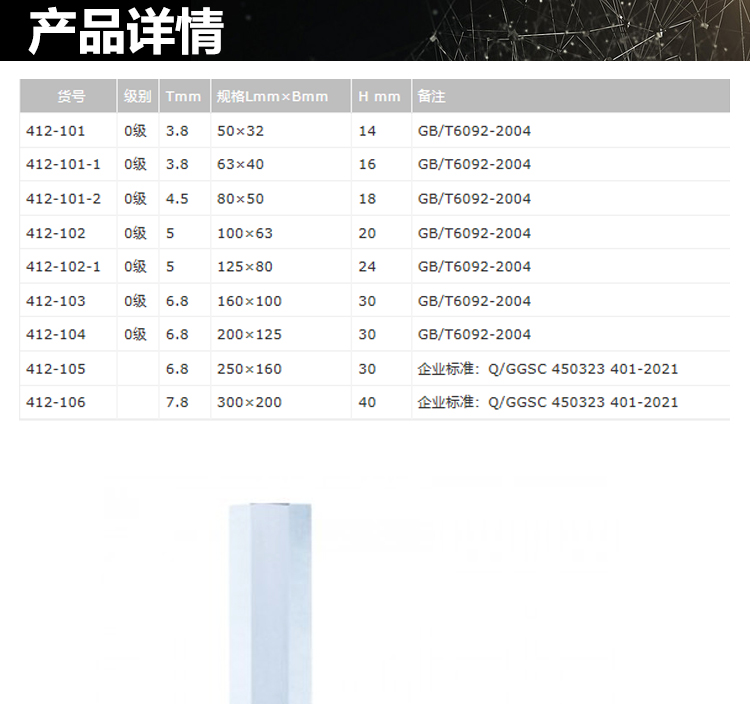This screenshot has width=750, height=704.
Task: Select item number 412-106
Action: click(x=55, y=402)
